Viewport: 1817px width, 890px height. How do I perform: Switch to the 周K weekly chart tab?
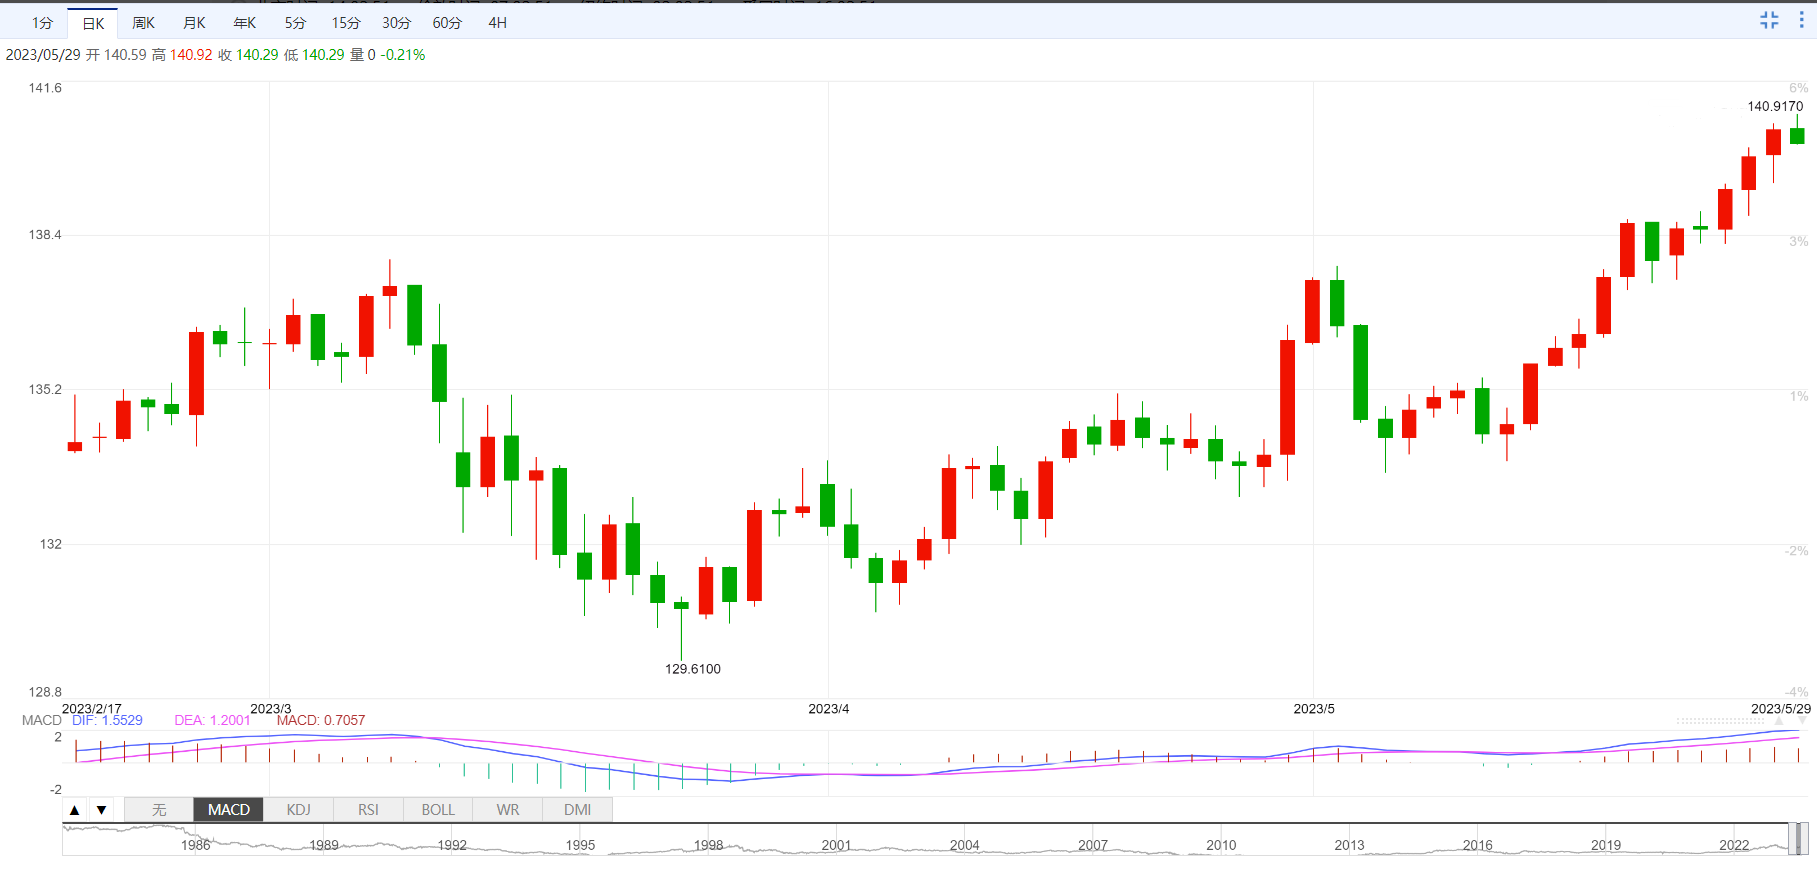(144, 23)
